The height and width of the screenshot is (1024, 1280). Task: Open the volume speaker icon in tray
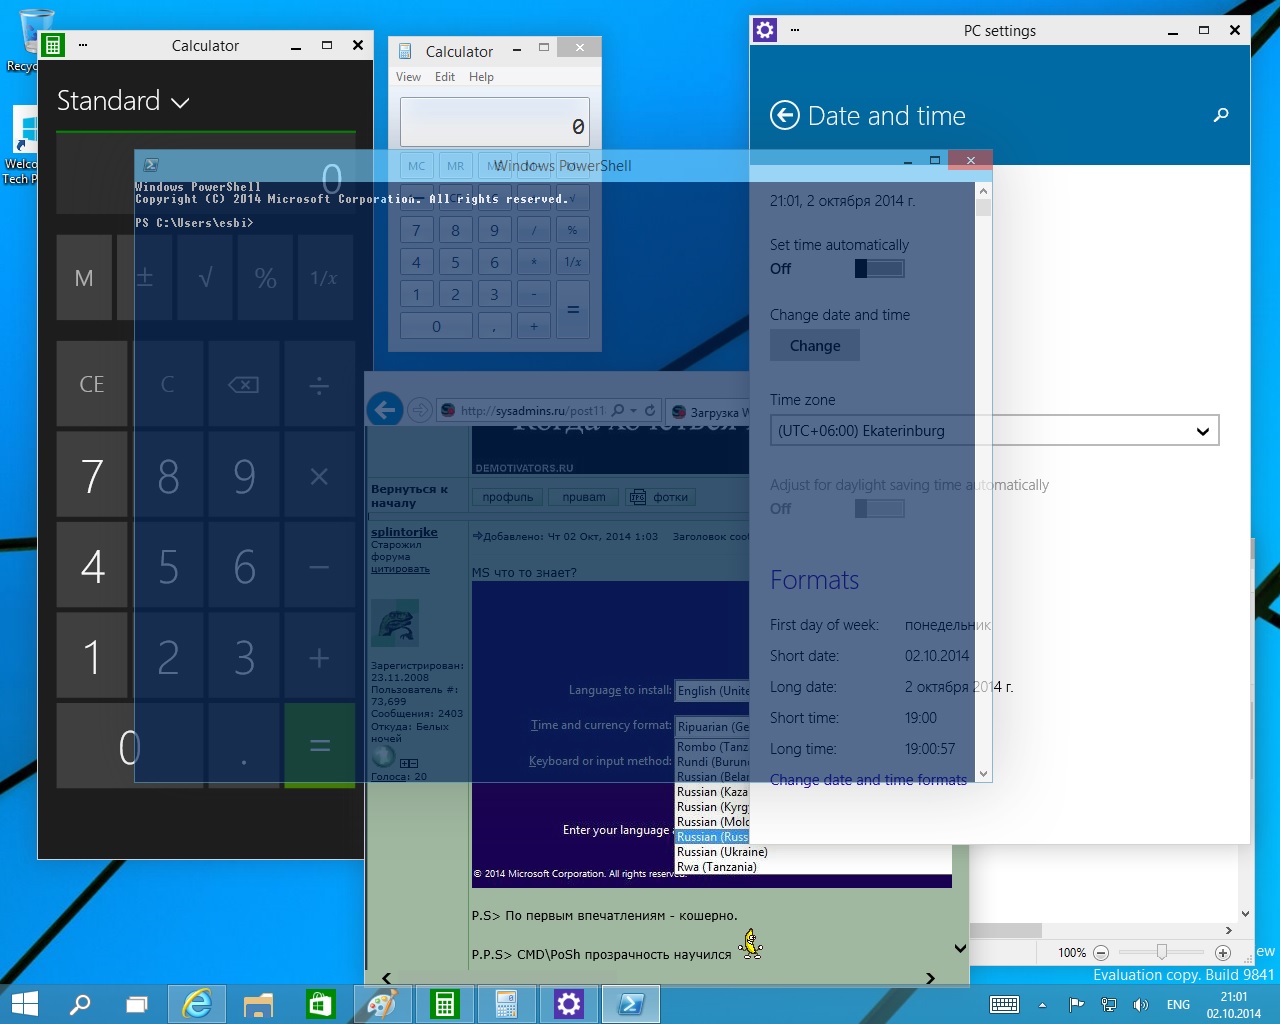point(1140,1004)
